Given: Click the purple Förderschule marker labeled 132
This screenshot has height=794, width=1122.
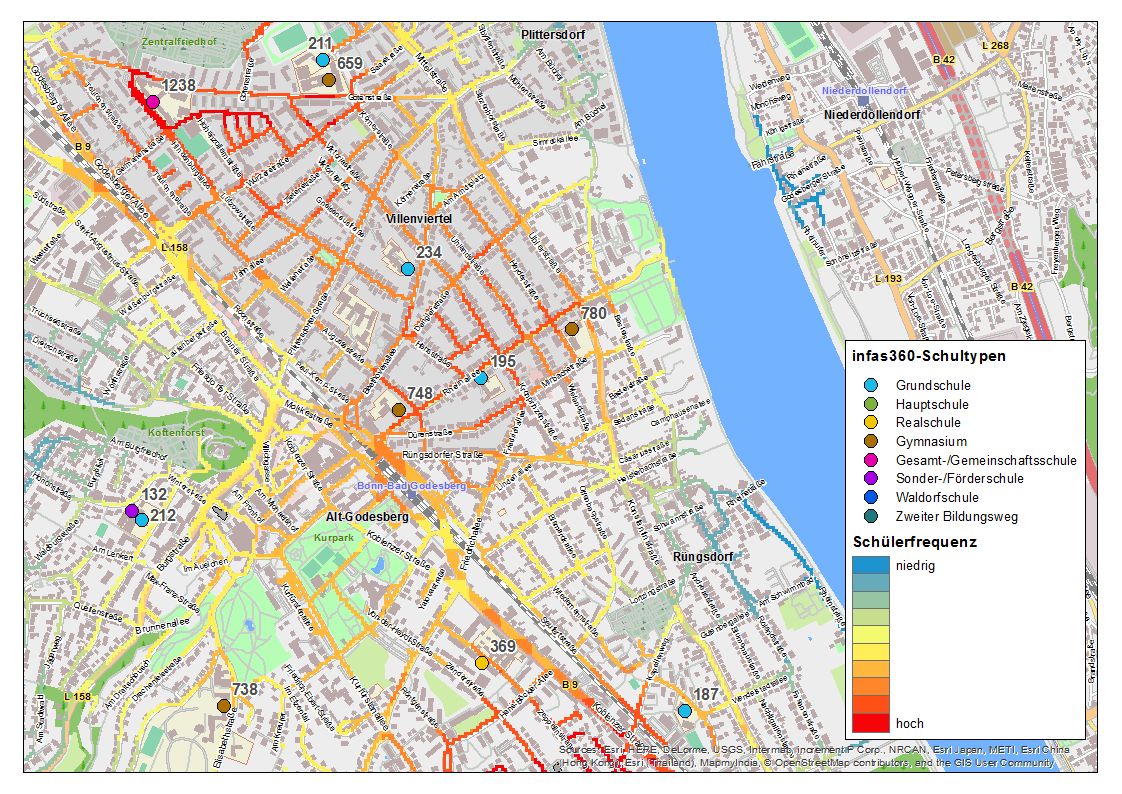Looking at the screenshot, I should [x=131, y=511].
